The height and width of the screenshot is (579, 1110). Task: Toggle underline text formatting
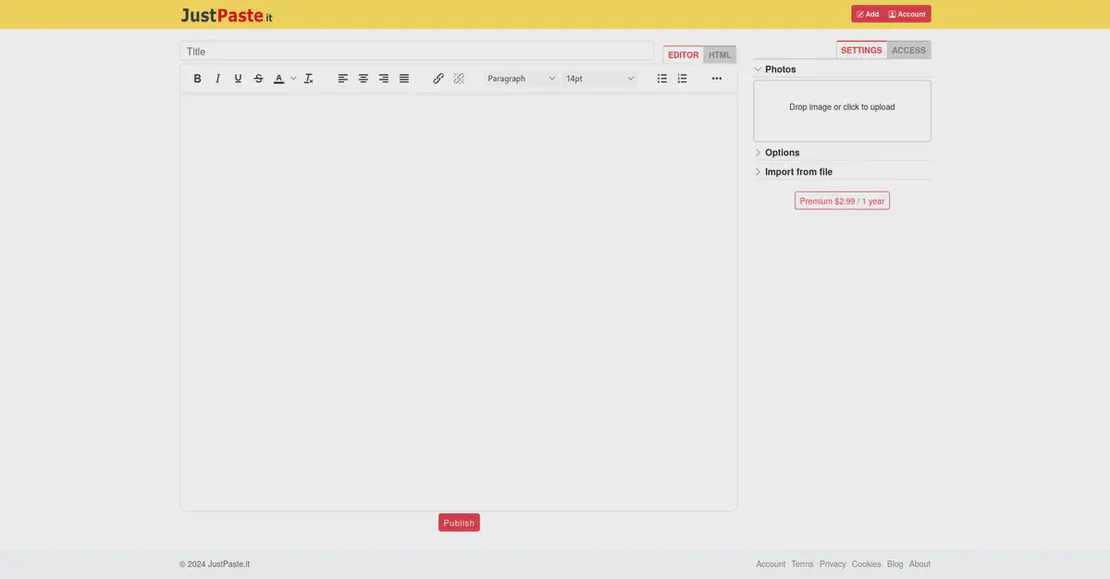pyautogui.click(x=238, y=78)
